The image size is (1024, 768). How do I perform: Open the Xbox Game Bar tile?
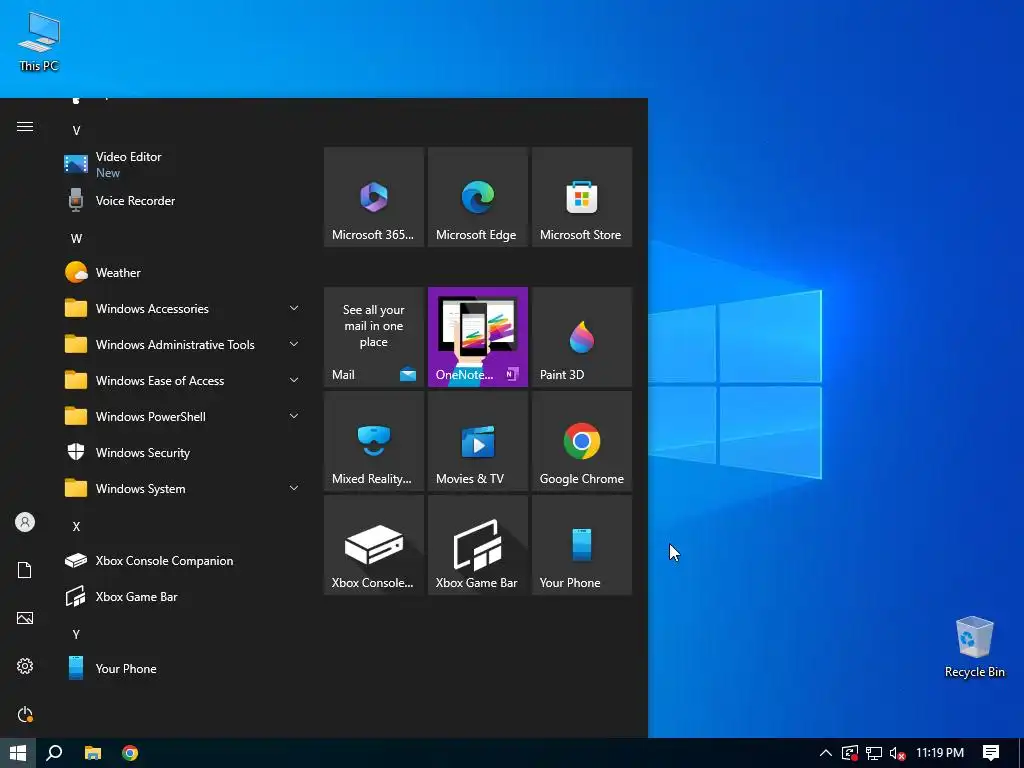(477, 545)
